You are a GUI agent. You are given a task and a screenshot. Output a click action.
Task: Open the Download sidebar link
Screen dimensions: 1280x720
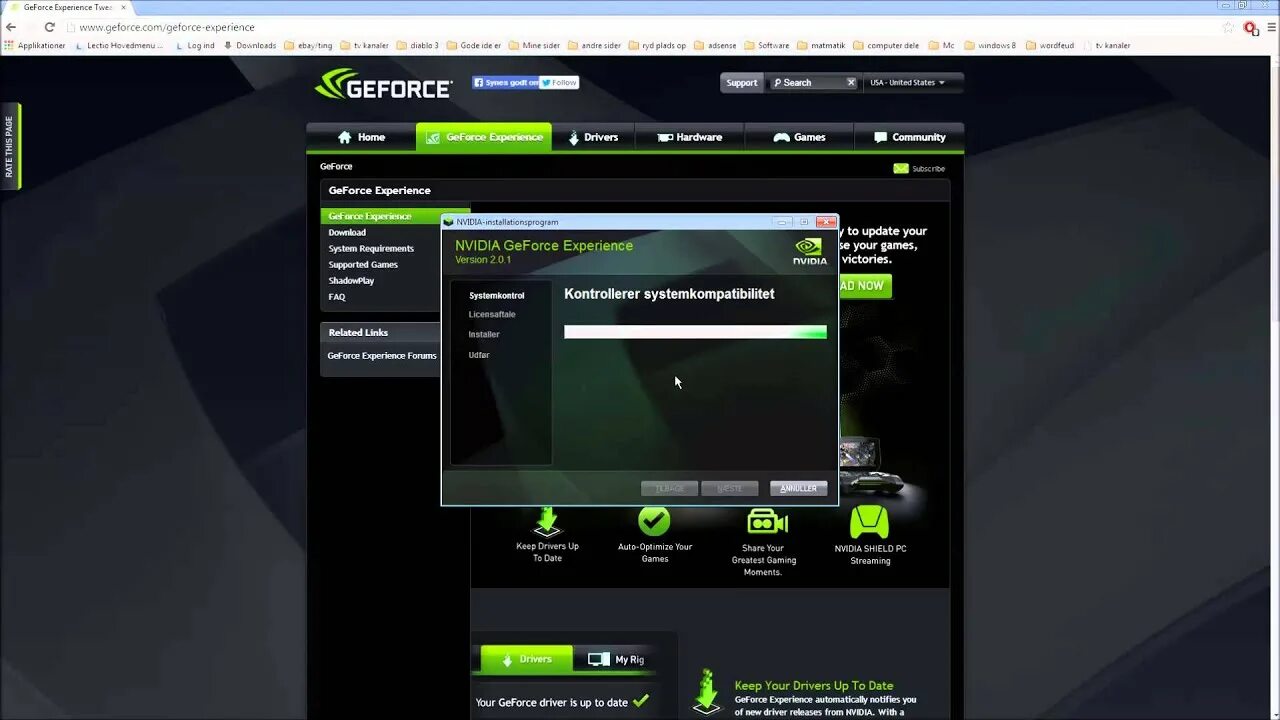[347, 232]
